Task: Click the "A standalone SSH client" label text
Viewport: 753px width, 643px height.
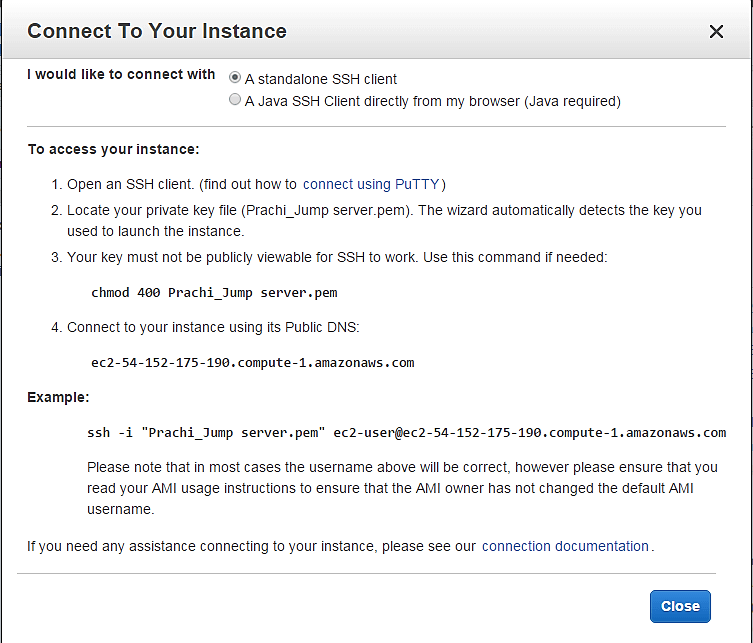Action: click(320, 79)
